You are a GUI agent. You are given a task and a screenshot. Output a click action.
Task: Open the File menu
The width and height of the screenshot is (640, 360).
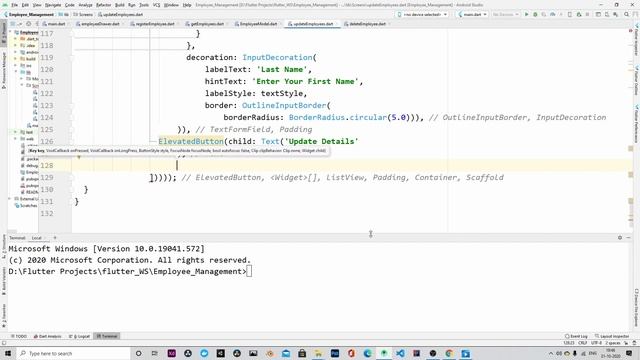14,5
